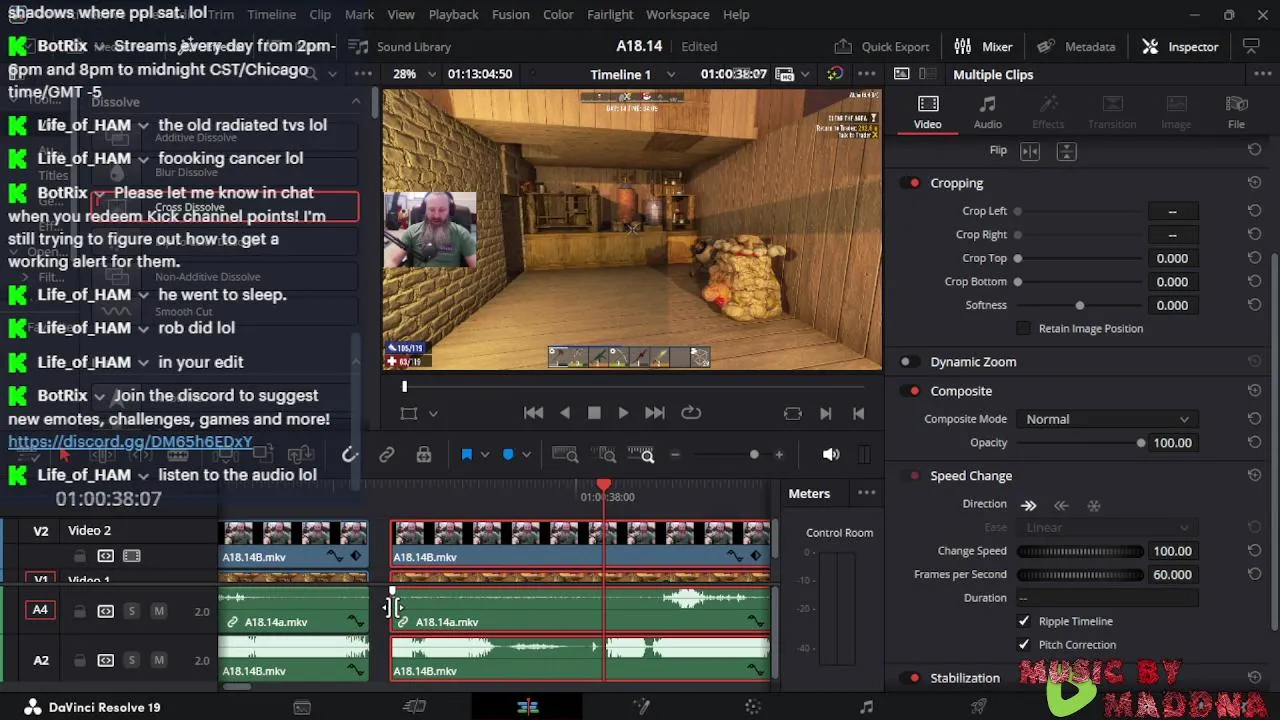The height and width of the screenshot is (720, 1280).
Task: Expand the flag color dropdown arrow
Action: pyautogui.click(x=485, y=455)
